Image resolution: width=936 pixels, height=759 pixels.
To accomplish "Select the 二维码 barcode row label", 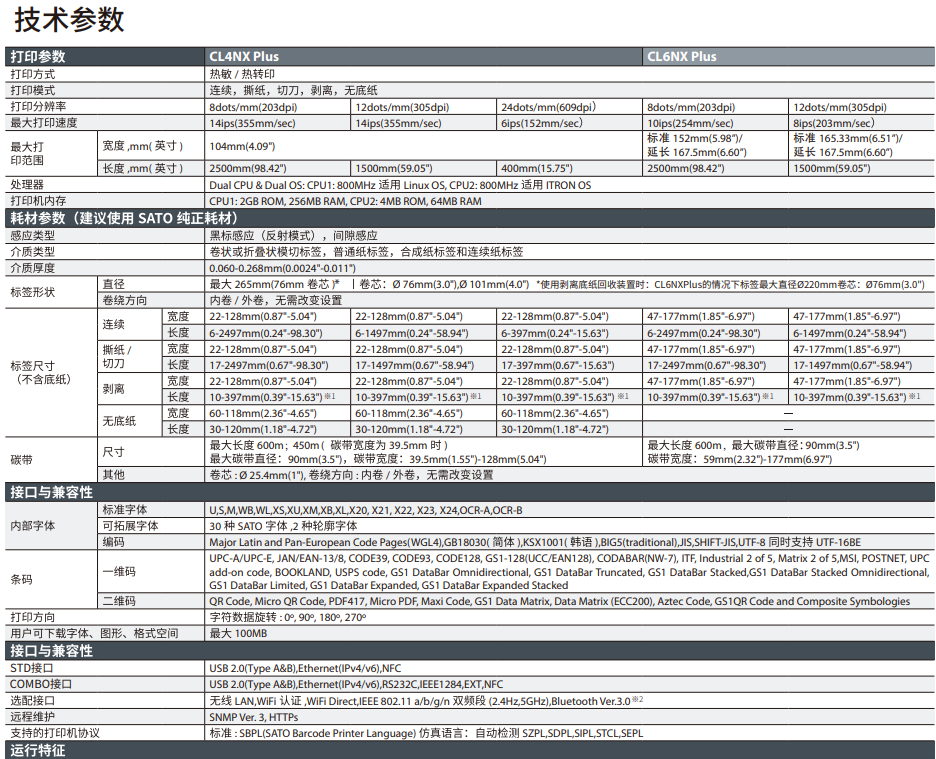I will (118, 601).
